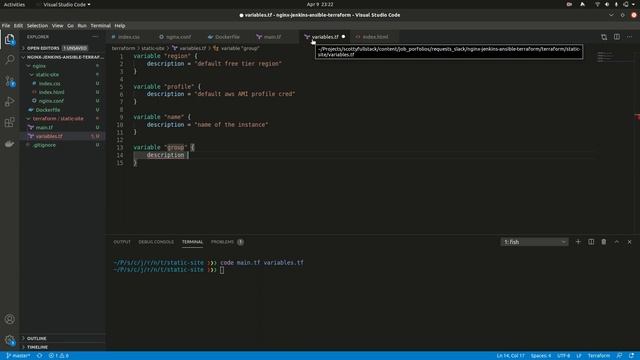
Task: Kill the terminal with trash icon
Action: (604, 242)
